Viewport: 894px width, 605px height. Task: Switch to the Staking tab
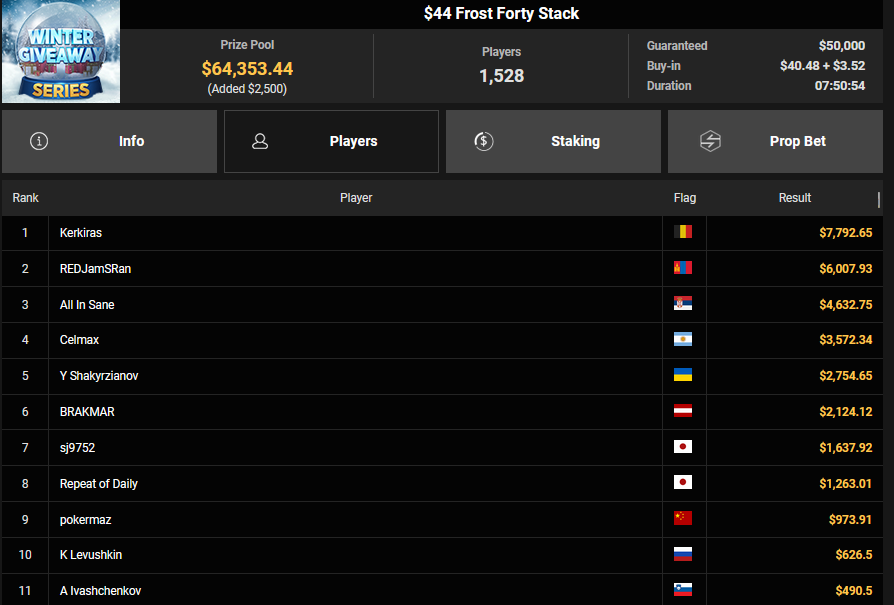pyautogui.click(x=553, y=141)
